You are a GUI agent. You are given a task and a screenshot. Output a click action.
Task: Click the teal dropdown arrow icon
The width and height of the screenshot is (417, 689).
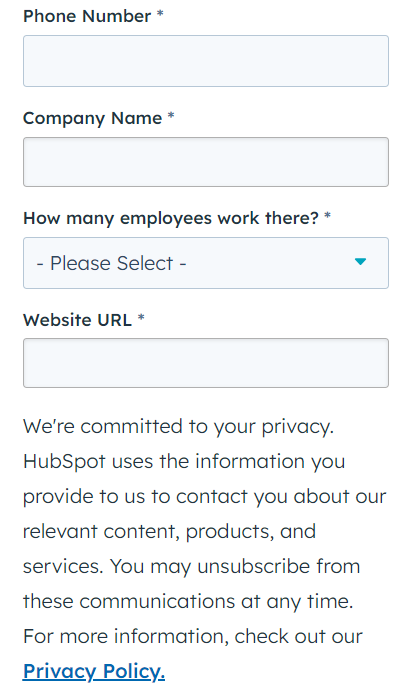click(x=360, y=262)
